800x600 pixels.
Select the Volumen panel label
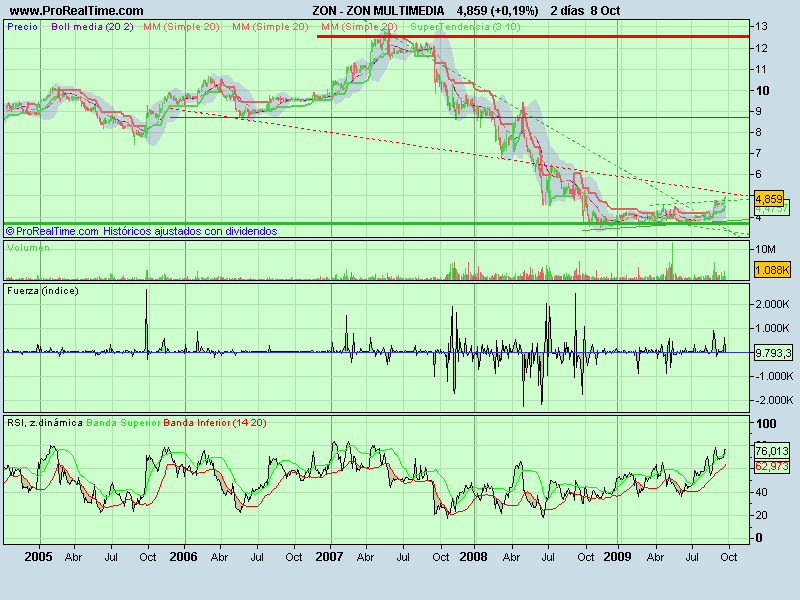tap(28, 248)
